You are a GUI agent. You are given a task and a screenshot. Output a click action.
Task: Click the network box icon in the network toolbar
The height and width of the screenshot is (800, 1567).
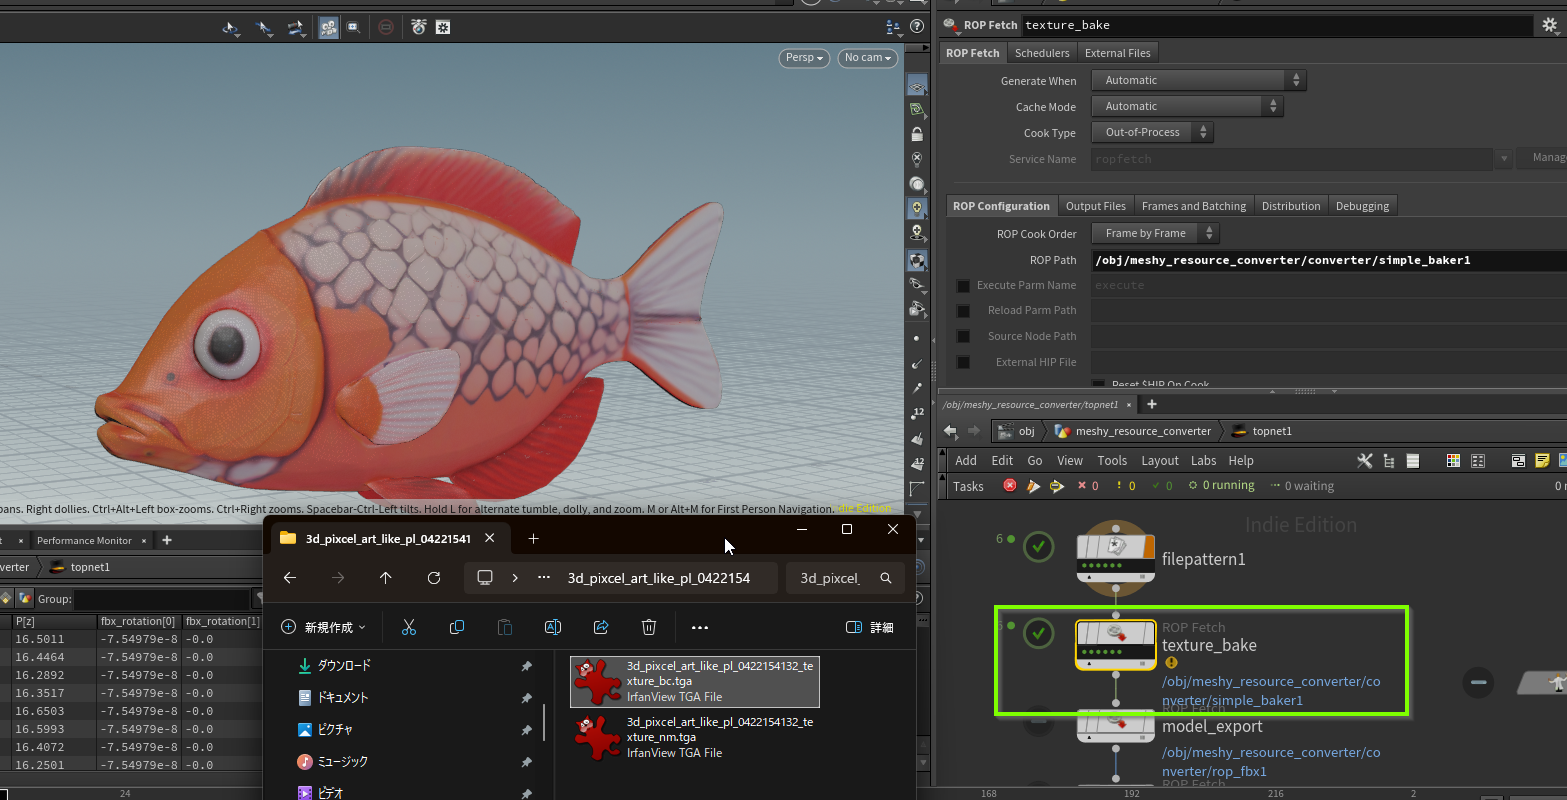pyautogui.click(x=1518, y=461)
